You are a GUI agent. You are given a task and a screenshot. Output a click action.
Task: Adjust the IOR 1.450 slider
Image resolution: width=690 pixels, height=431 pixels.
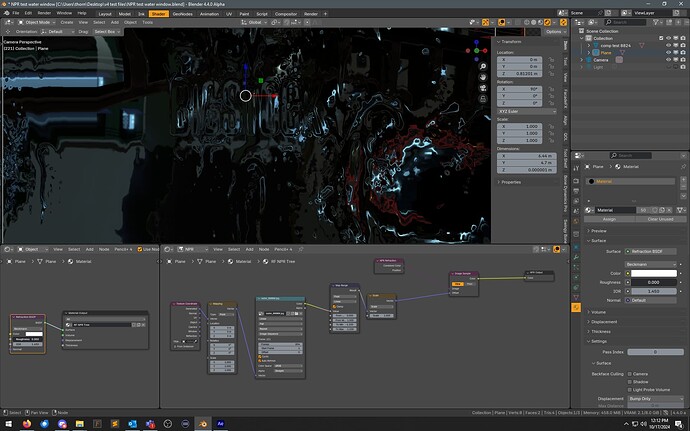(x=654, y=291)
